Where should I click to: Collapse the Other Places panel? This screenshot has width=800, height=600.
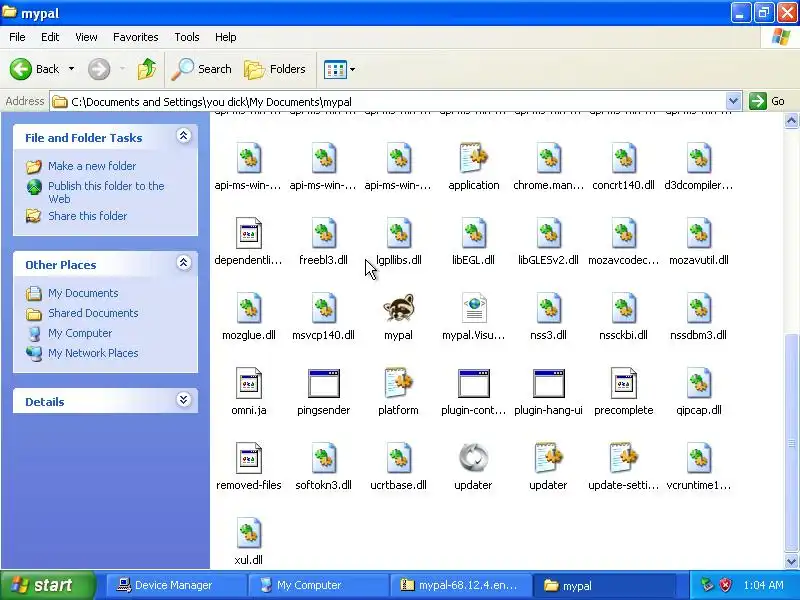tap(184, 263)
